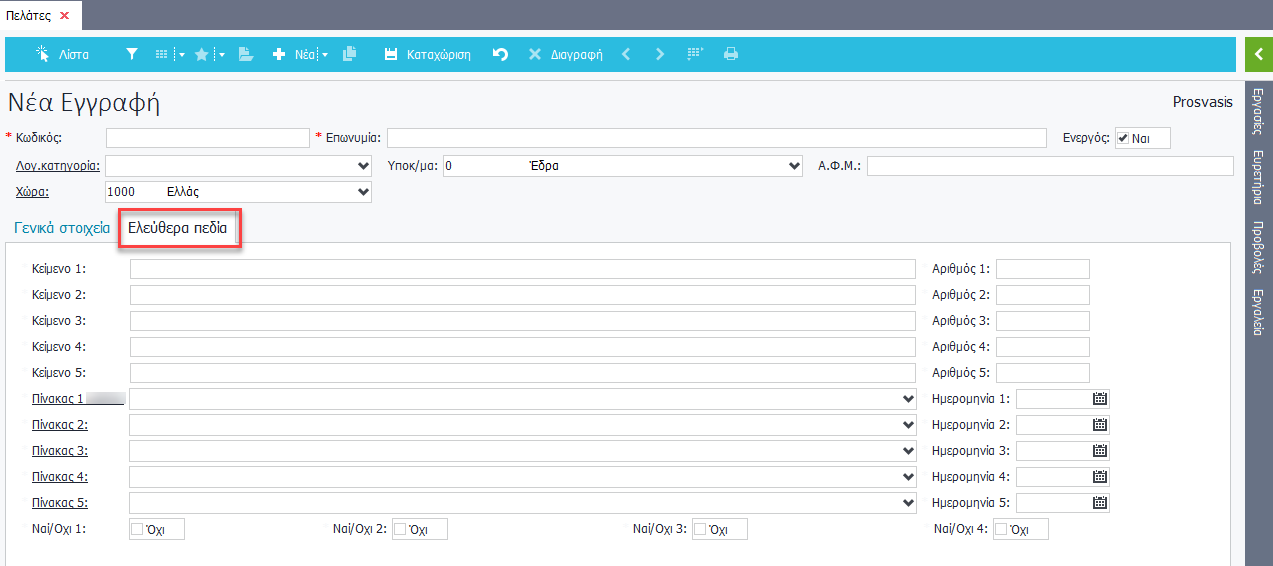Collapse the side panel with green arrow

pos(1258,54)
